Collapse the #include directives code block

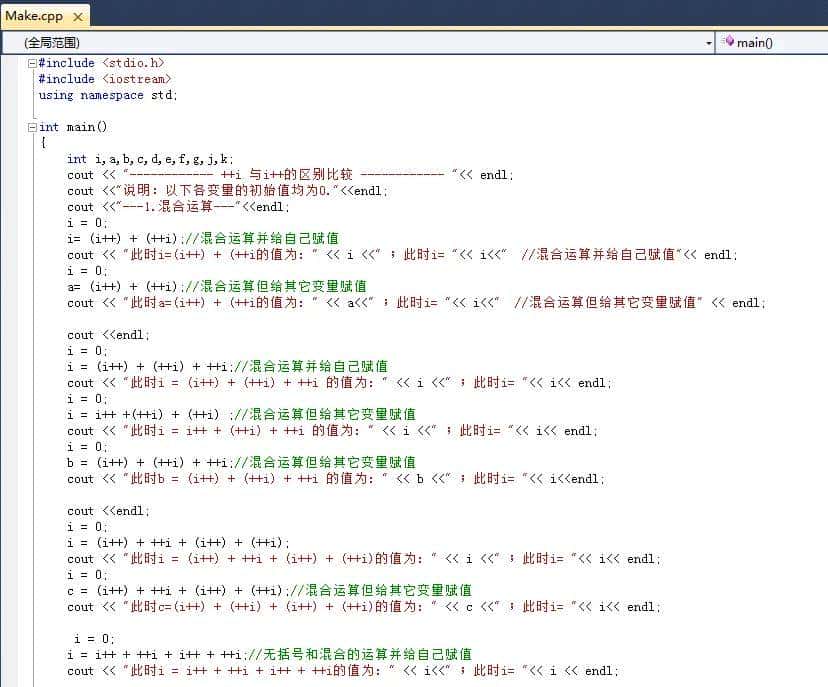(x=30, y=62)
